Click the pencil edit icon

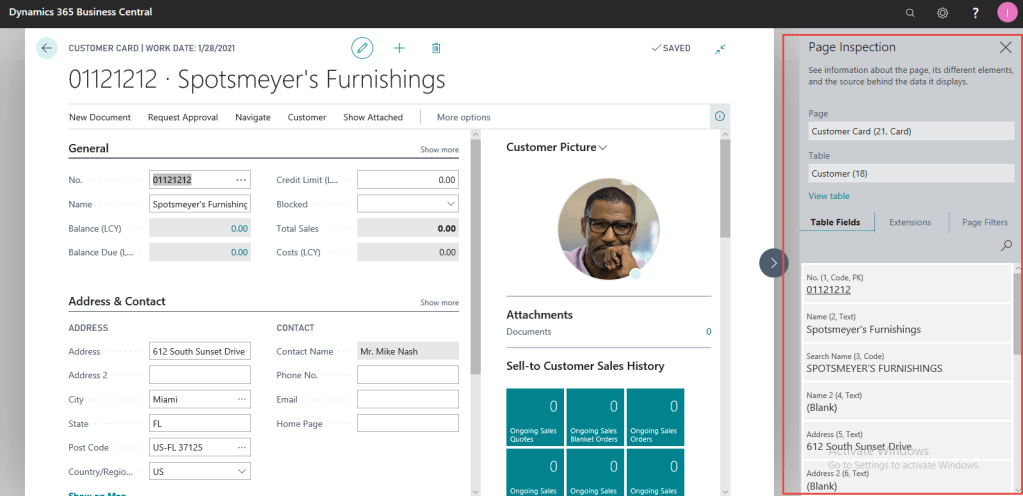(362, 48)
